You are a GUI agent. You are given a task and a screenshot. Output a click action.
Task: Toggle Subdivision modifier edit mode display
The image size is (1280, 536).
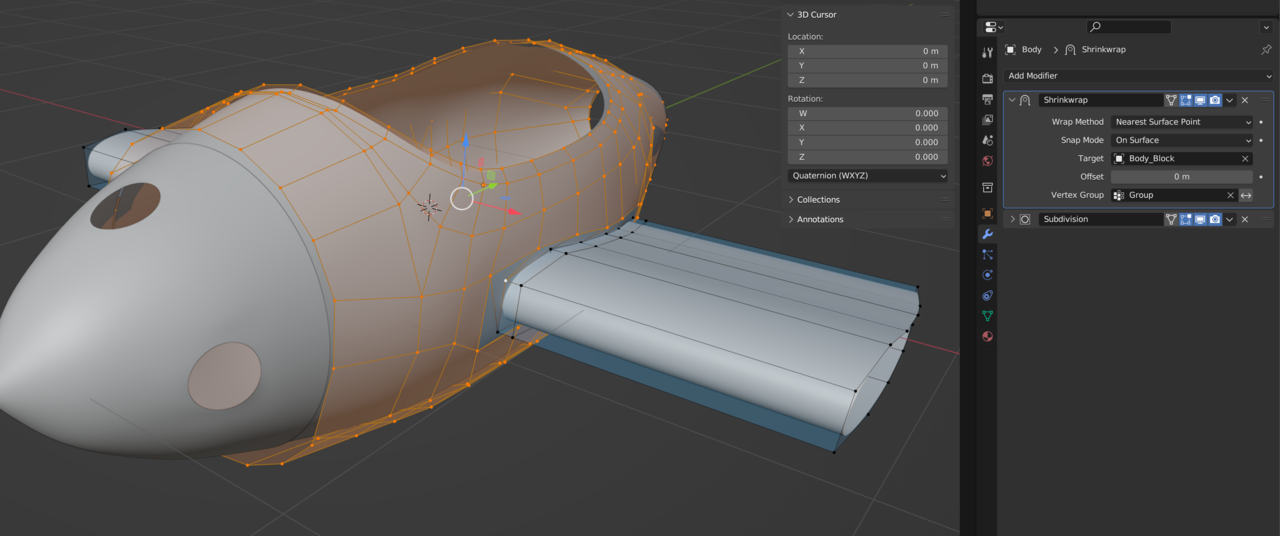click(1186, 219)
